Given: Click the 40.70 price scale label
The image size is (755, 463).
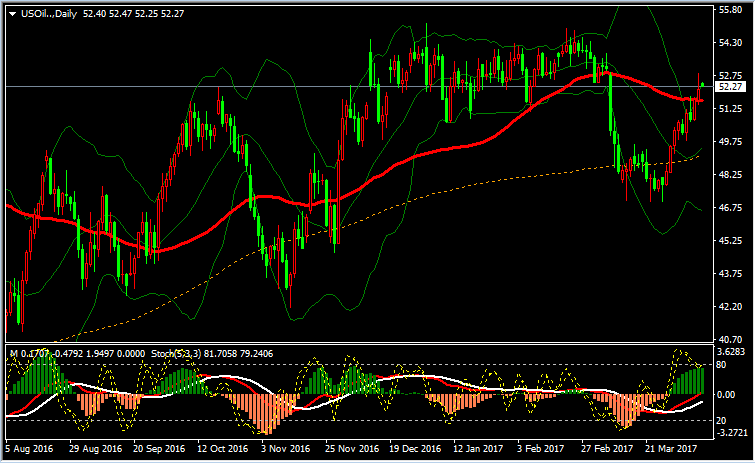Looking at the screenshot, I should 730,339.
